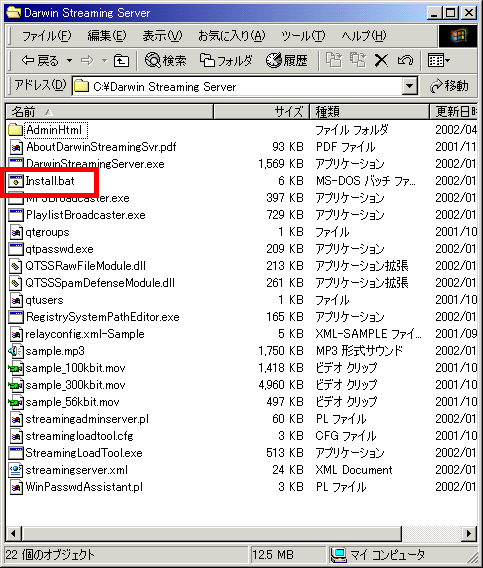Select QTSSRawFileModule.dll file icon

point(15,266)
